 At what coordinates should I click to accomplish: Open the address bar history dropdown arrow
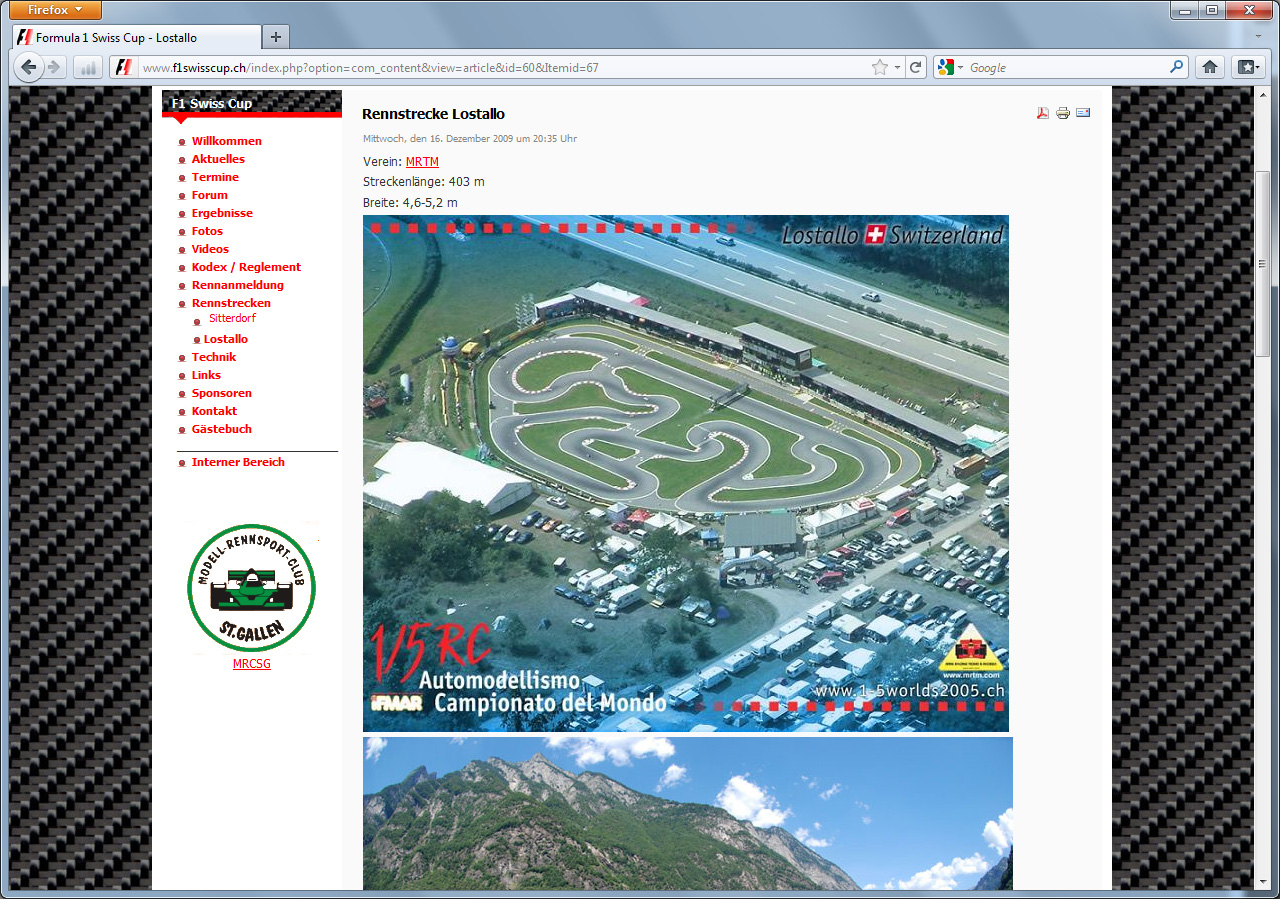click(897, 68)
